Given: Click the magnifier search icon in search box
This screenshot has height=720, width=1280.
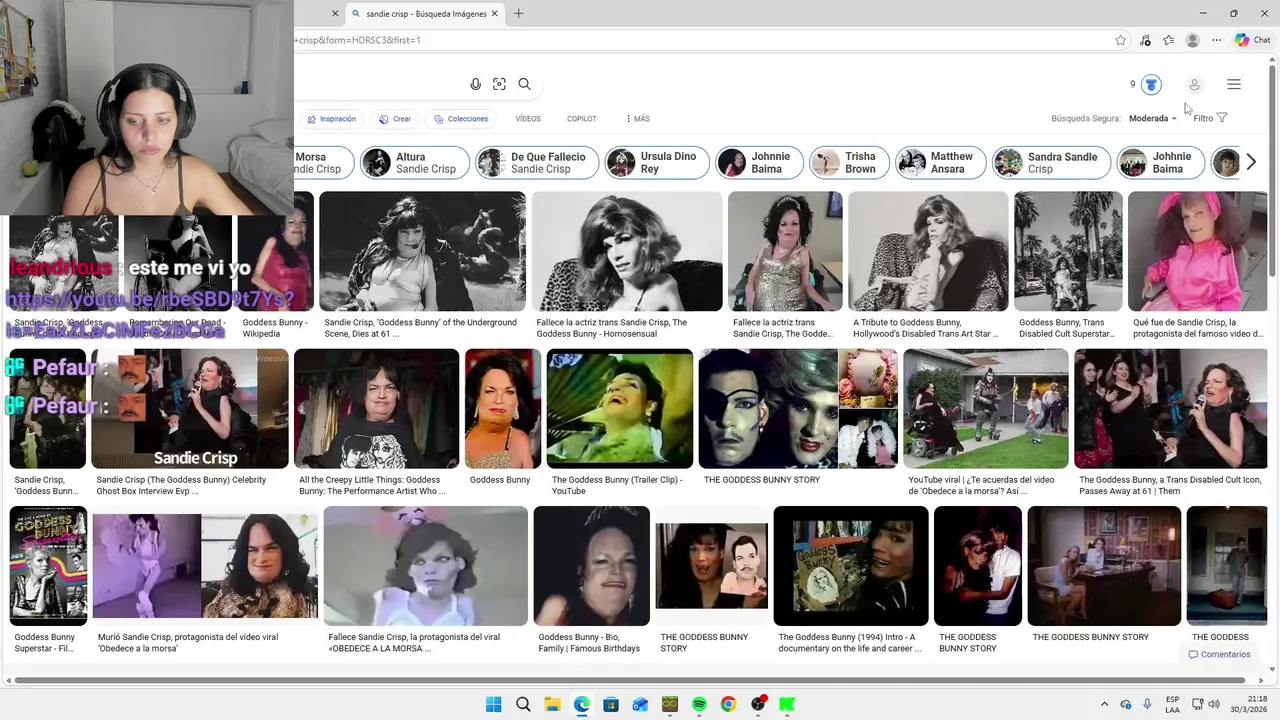Looking at the screenshot, I should coord(524,84).
